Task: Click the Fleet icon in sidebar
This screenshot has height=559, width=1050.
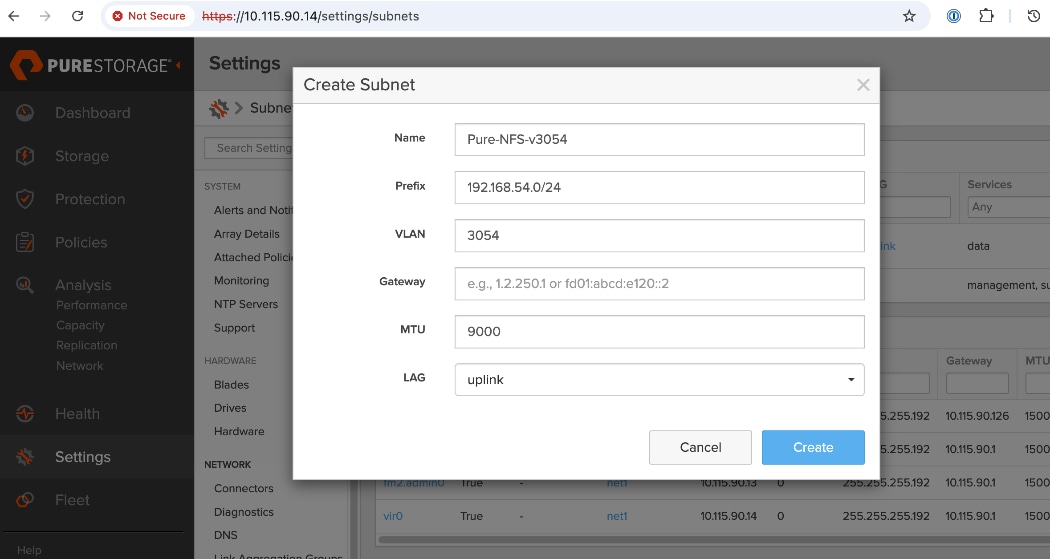Action: 25,499
